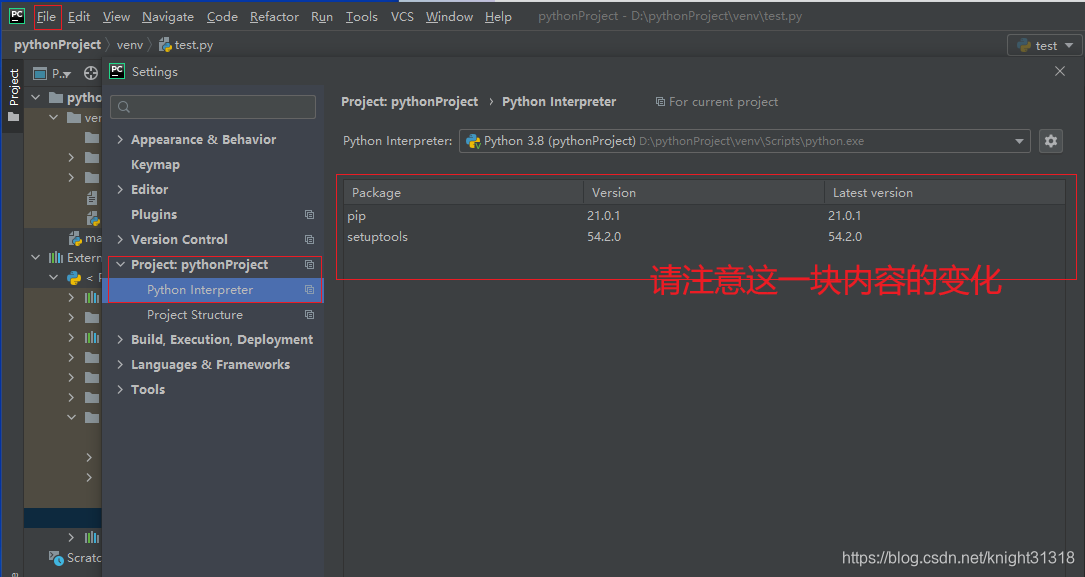Click project-level icon beside Version Control
Image resolution: width=1085 pixels, height=577 pixels.
tap(309, 239)
